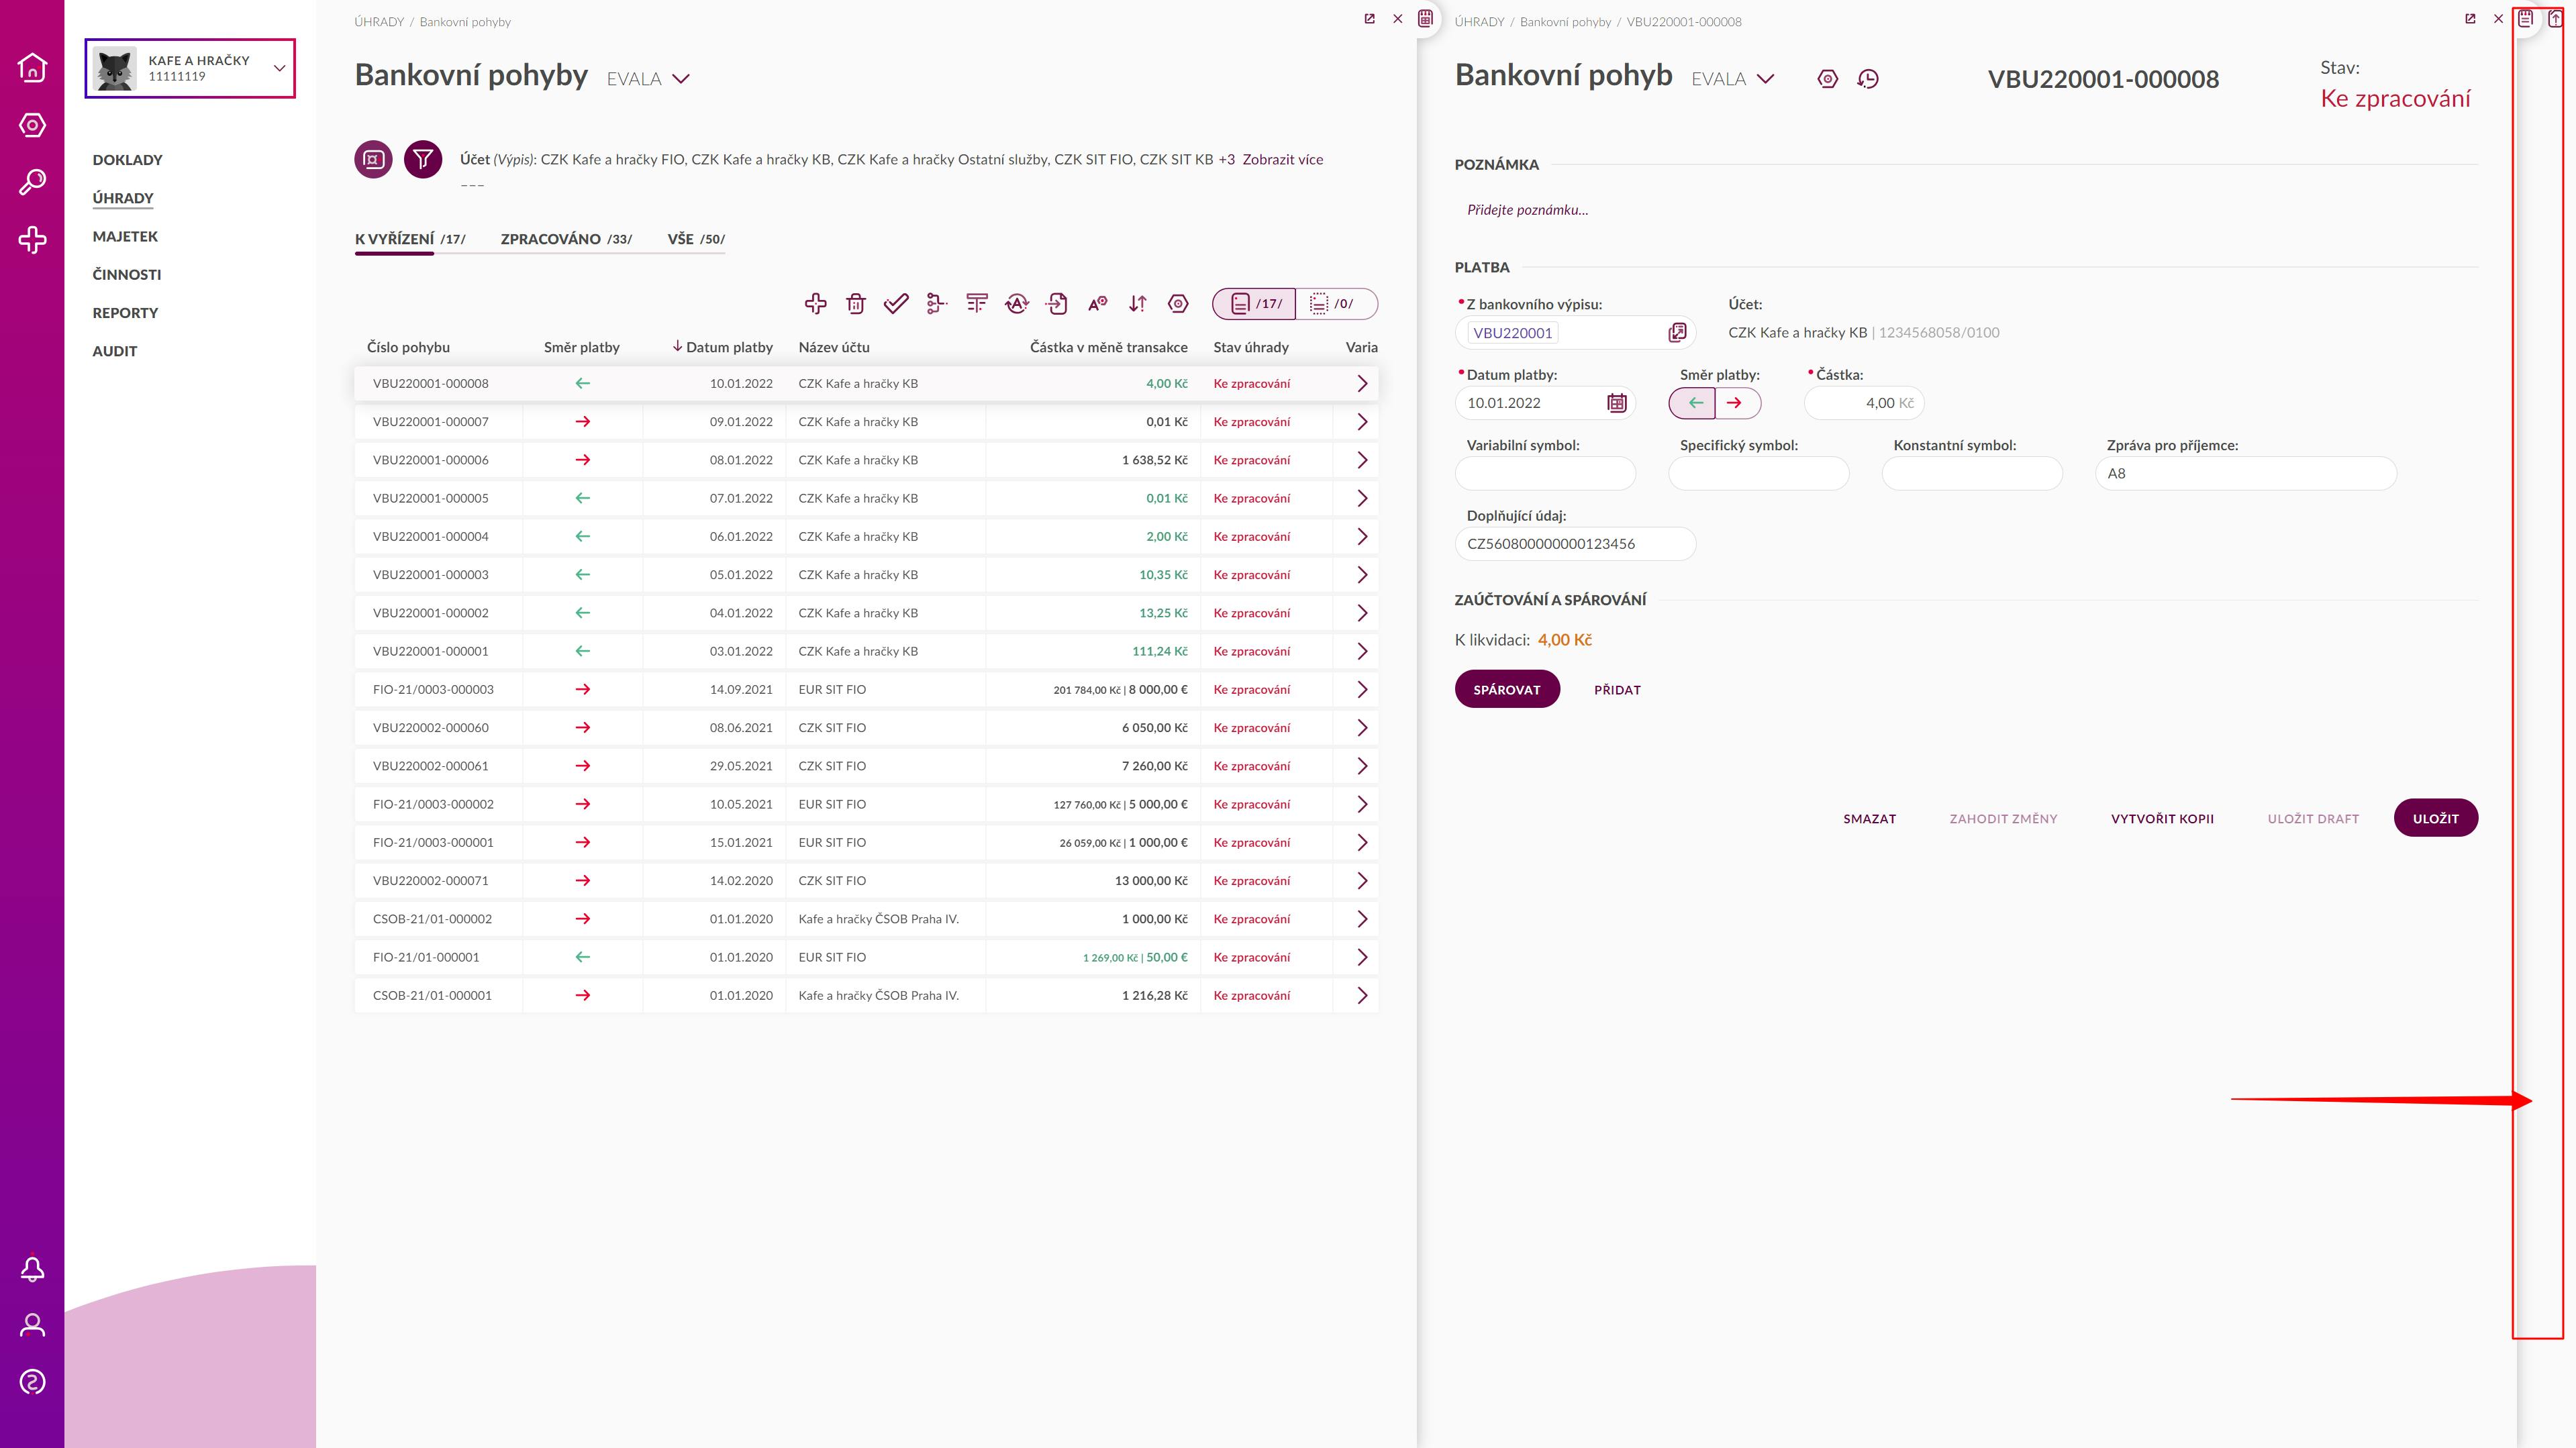Switch to VŠE /50/ tab
The width and height of the screenshot is (2576, 1448).
pos(696,239)
